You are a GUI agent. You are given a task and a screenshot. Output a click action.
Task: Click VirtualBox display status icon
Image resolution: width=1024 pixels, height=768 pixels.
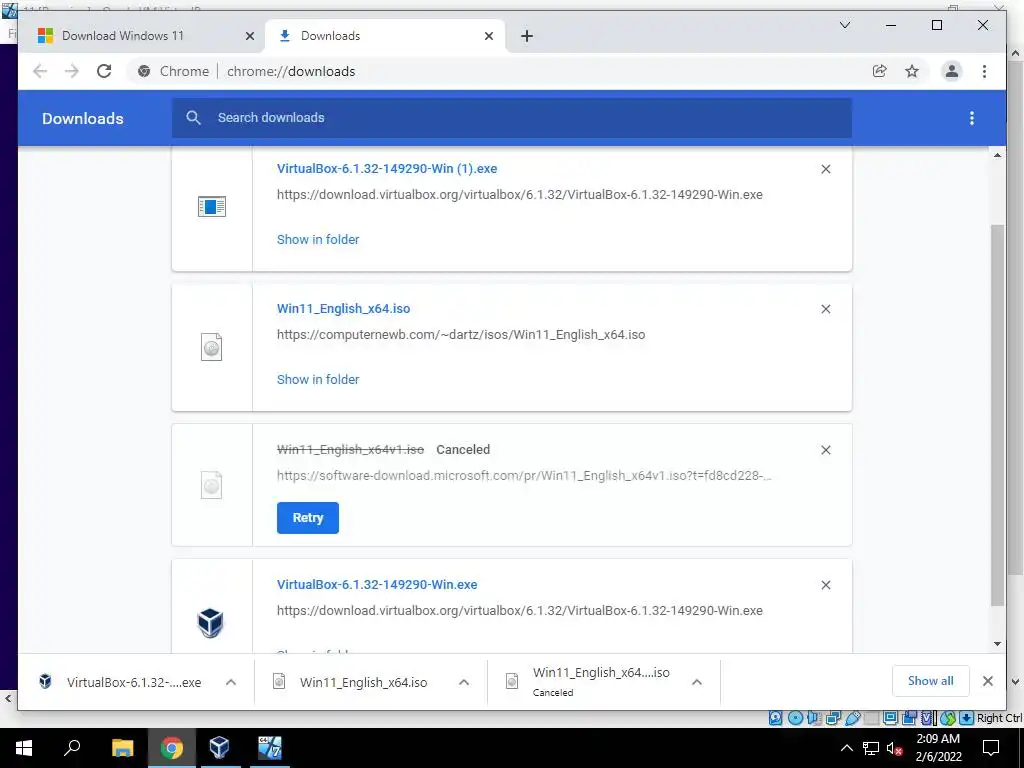click(x=890, y=718)
